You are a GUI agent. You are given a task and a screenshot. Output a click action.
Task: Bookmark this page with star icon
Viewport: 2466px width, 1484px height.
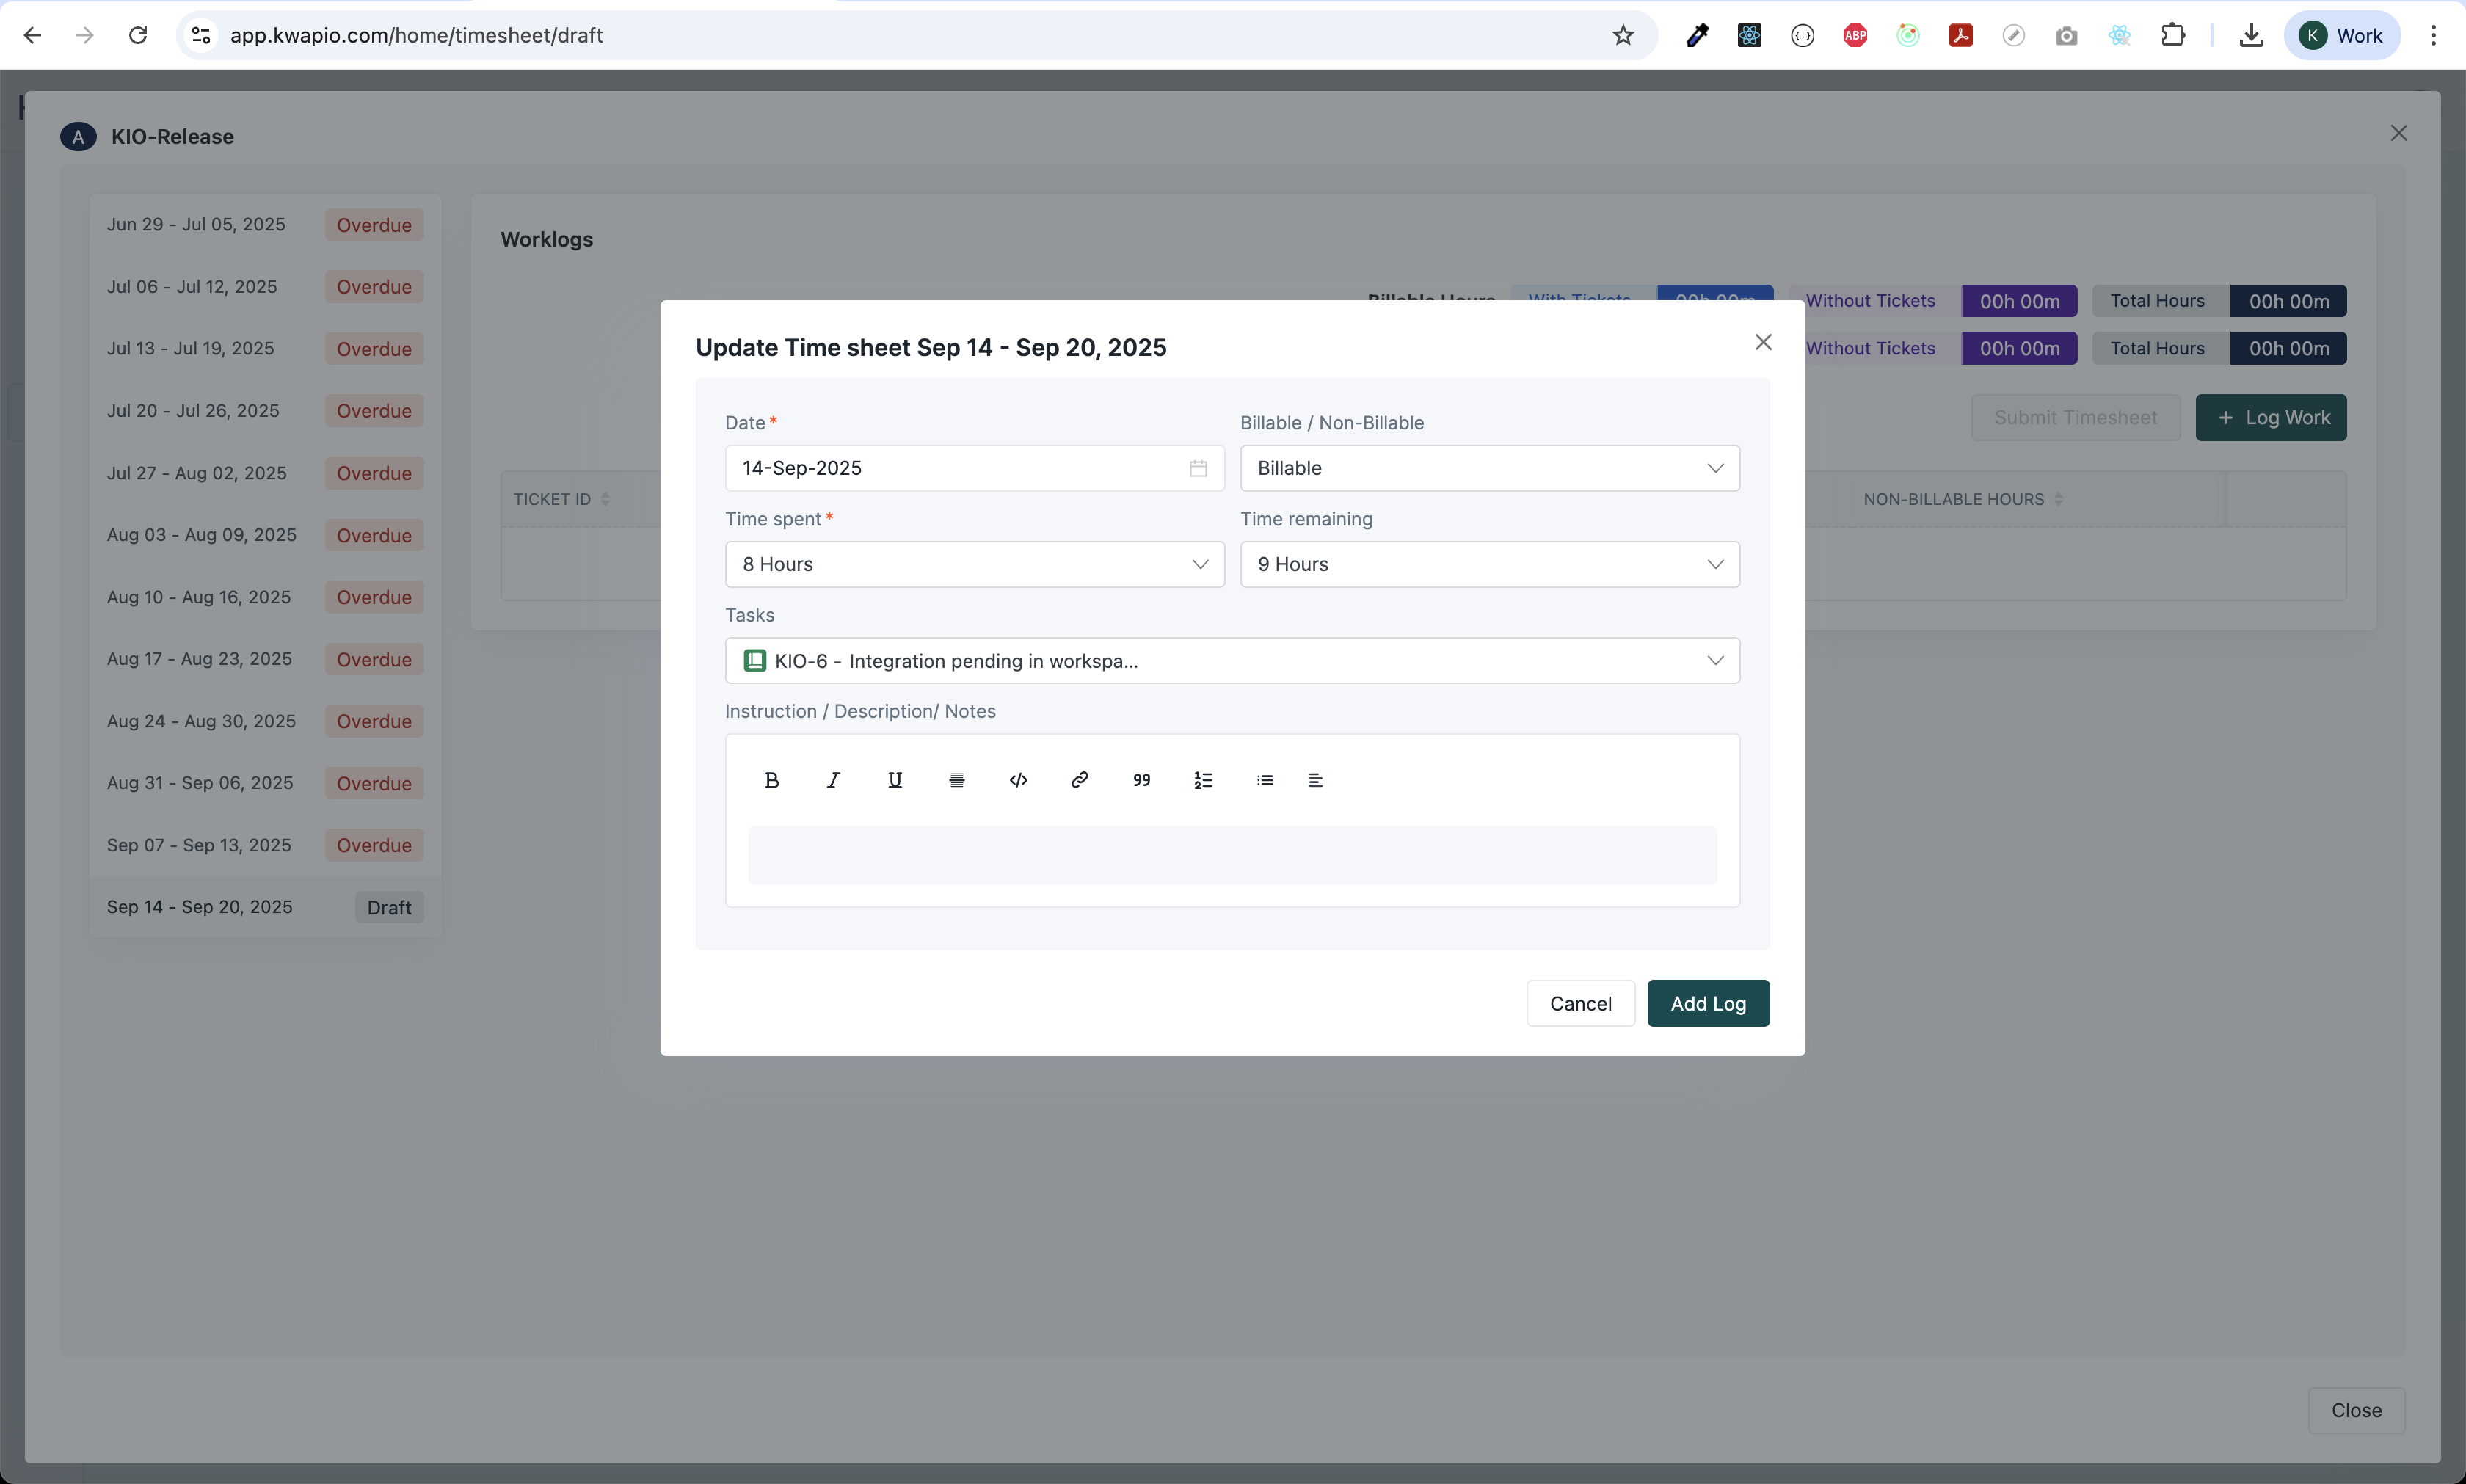(x=1622, y=35)
